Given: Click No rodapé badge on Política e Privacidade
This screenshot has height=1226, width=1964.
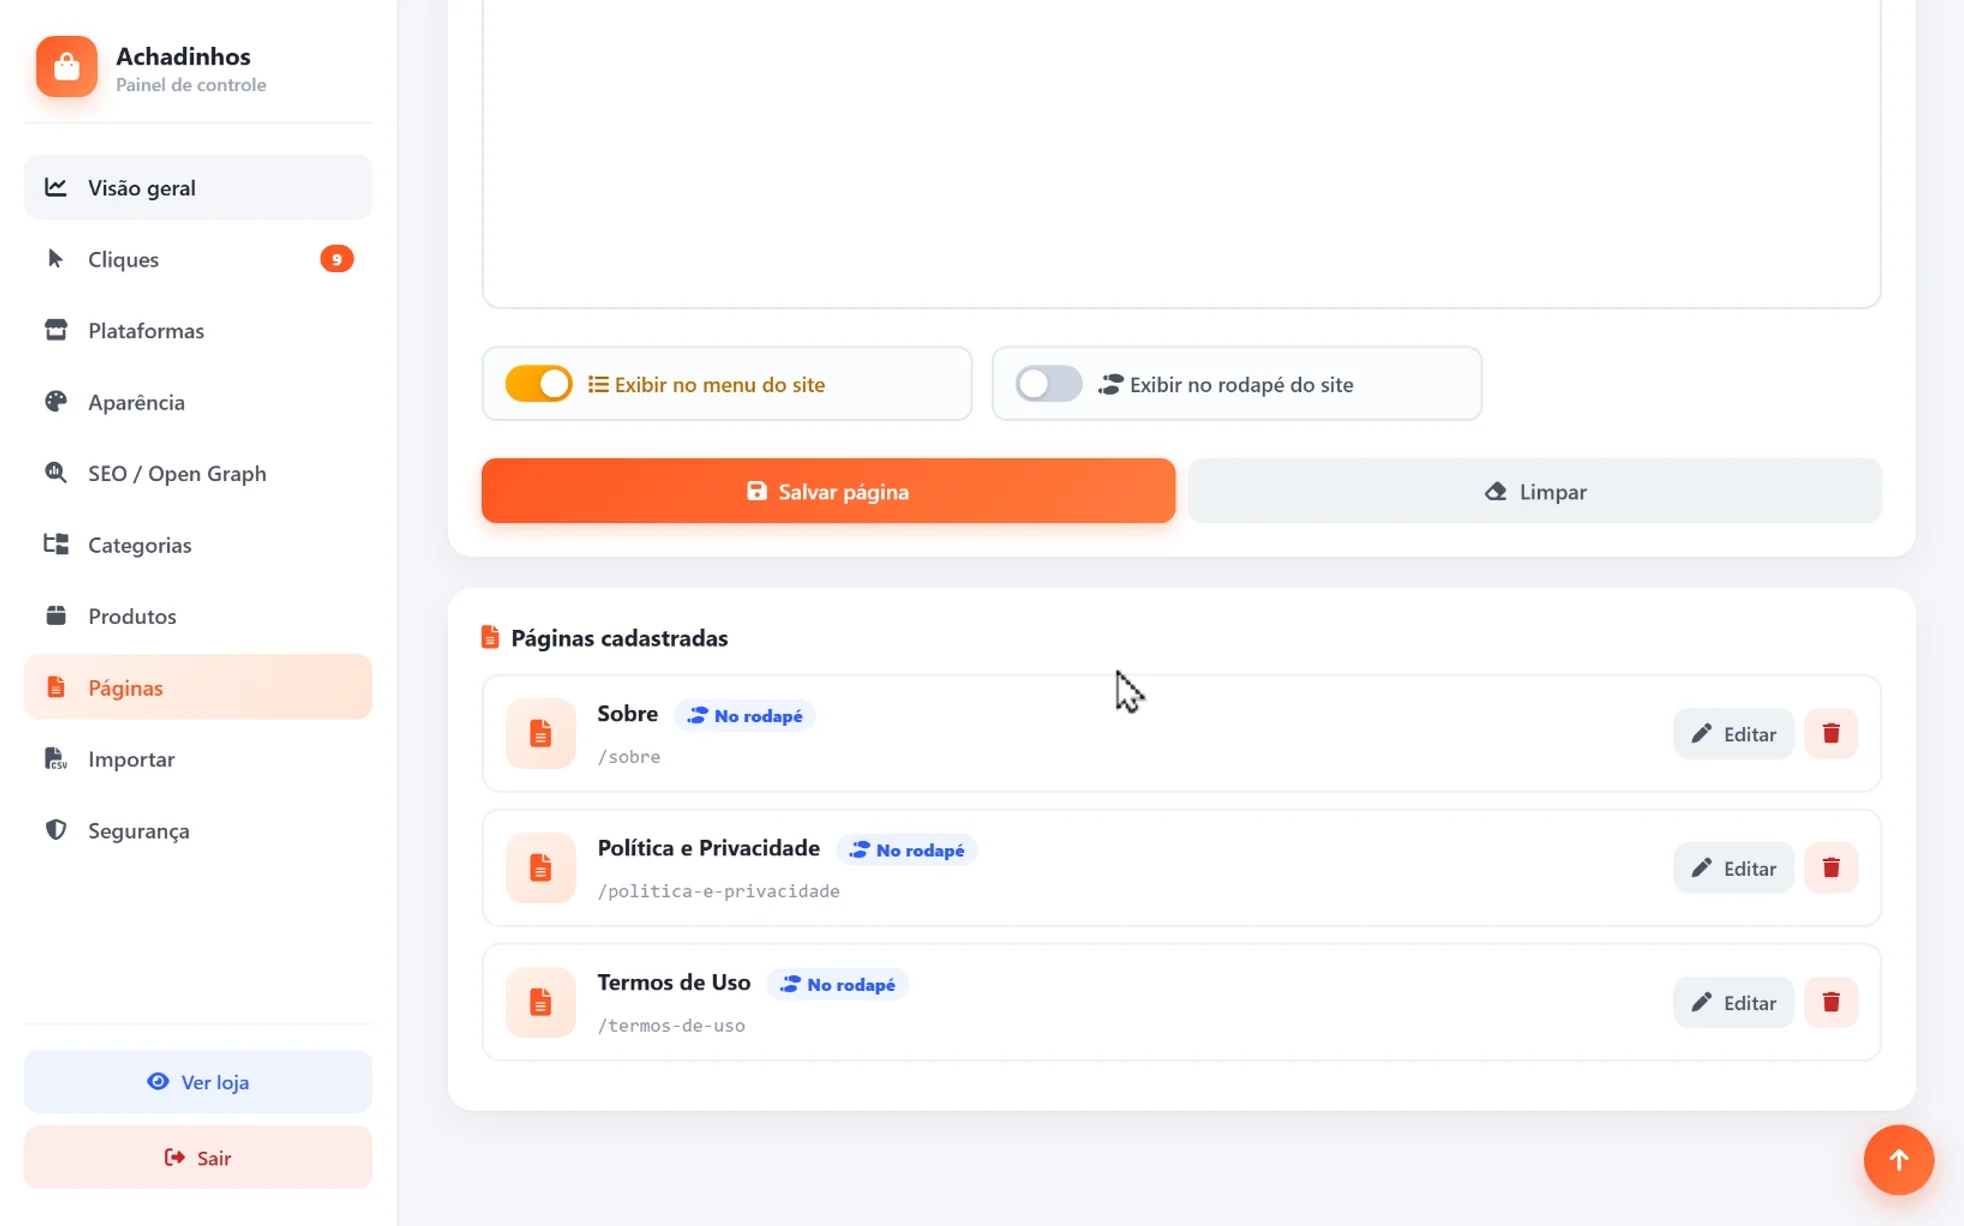Looking at the screenshot, I should (x=907, y=850).
